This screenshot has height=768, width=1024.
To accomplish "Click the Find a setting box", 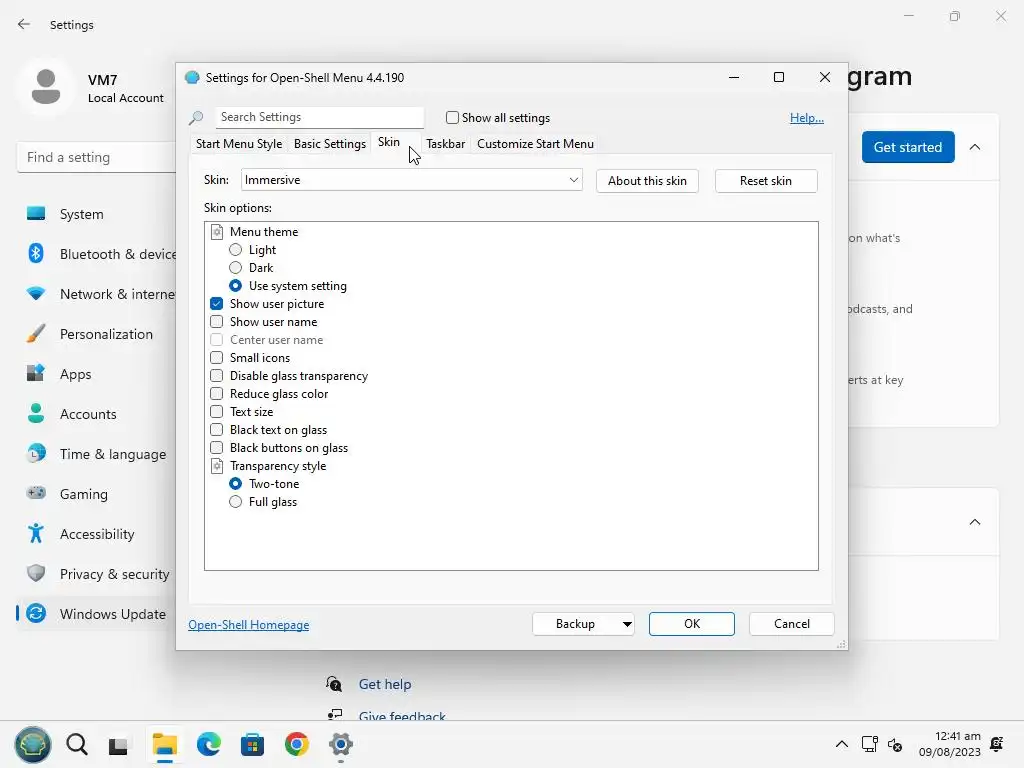I will (x=97, y=157).
